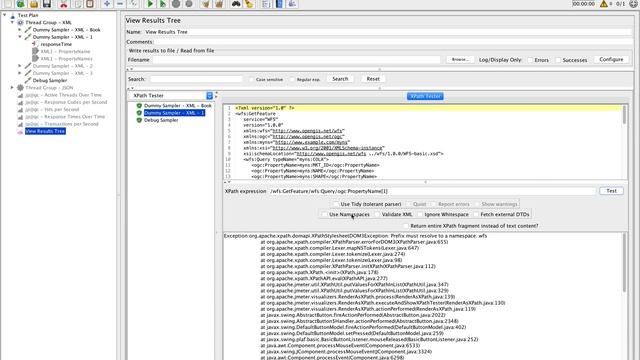Select the XPath Tester tab

click(425, 96)
